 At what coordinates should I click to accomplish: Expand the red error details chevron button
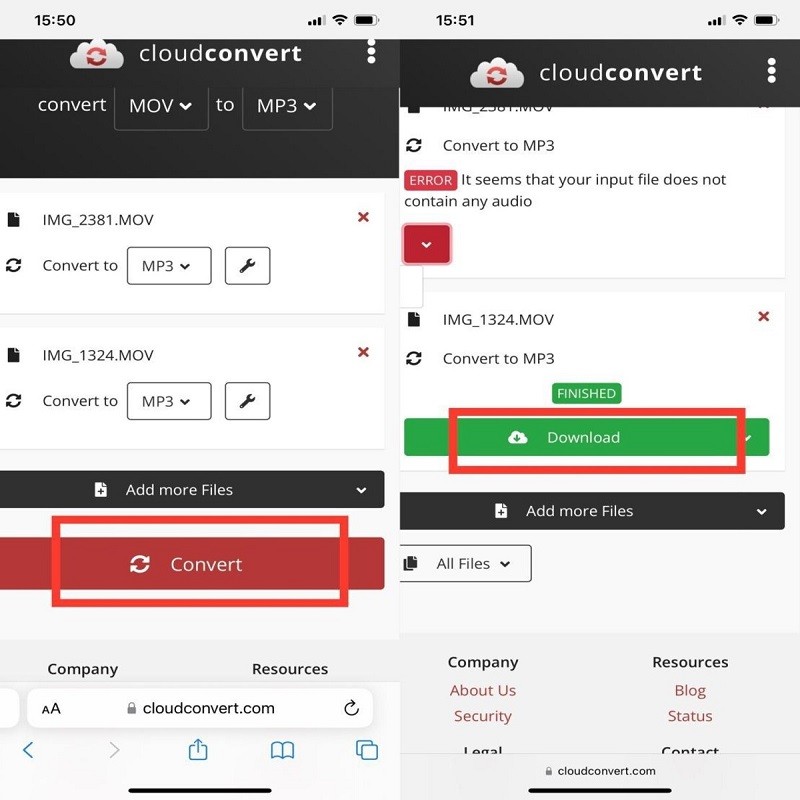[427, 245]
